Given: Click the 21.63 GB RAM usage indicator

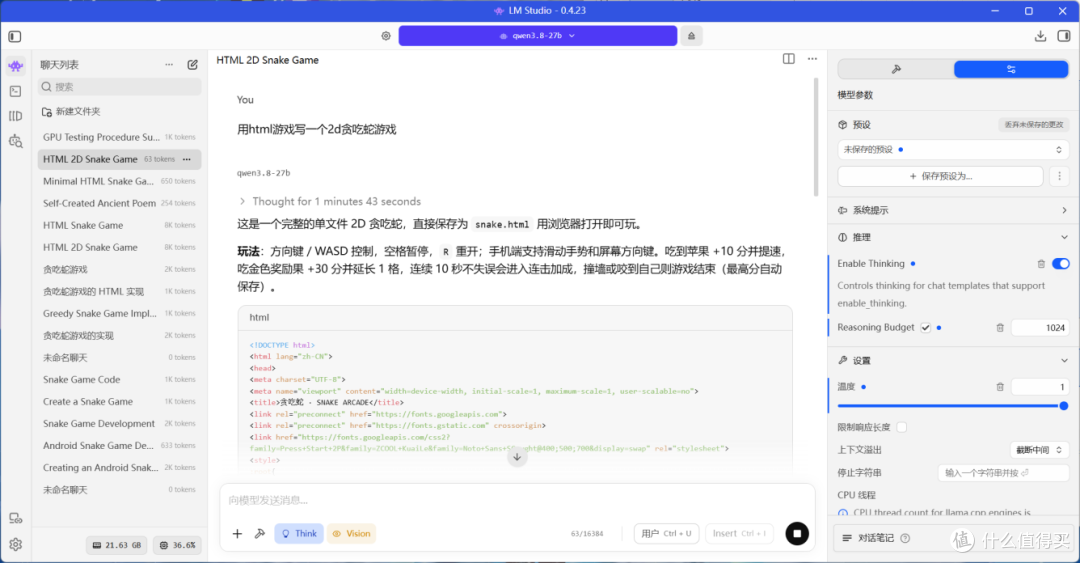Looking at the screenshot, I should pyautogui.click(x=116, y=545).
